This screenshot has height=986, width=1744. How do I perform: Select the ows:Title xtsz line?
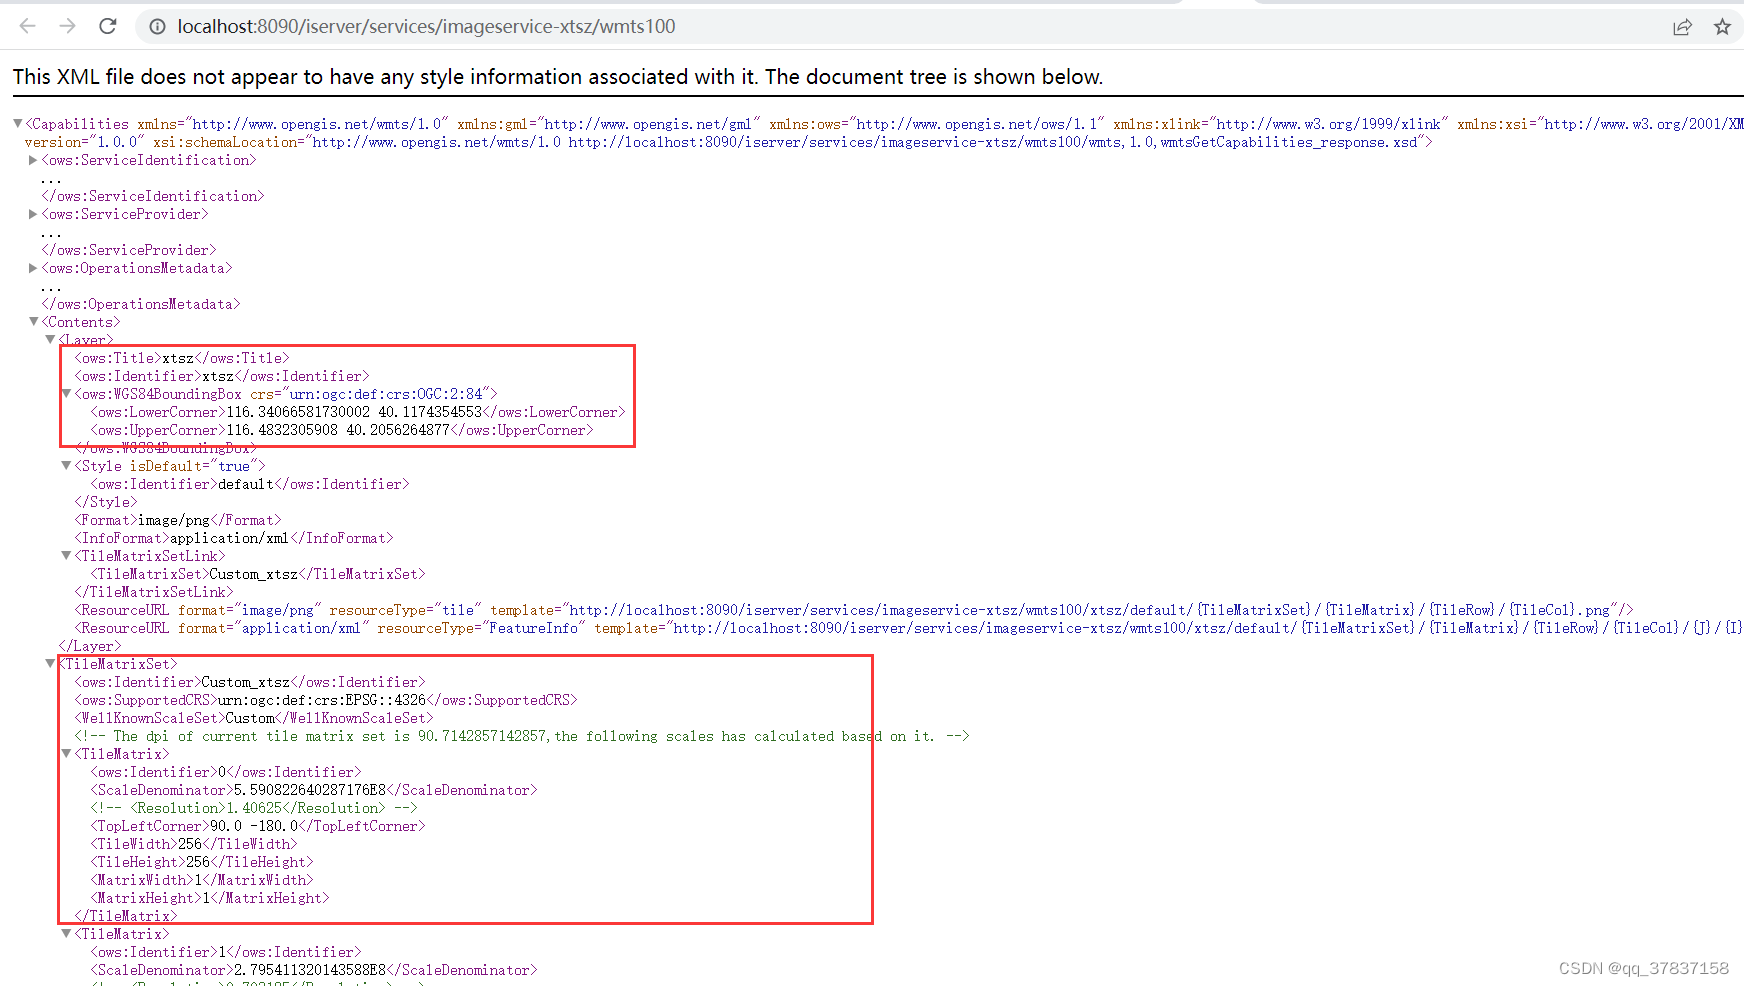click(x=182, y=358)
